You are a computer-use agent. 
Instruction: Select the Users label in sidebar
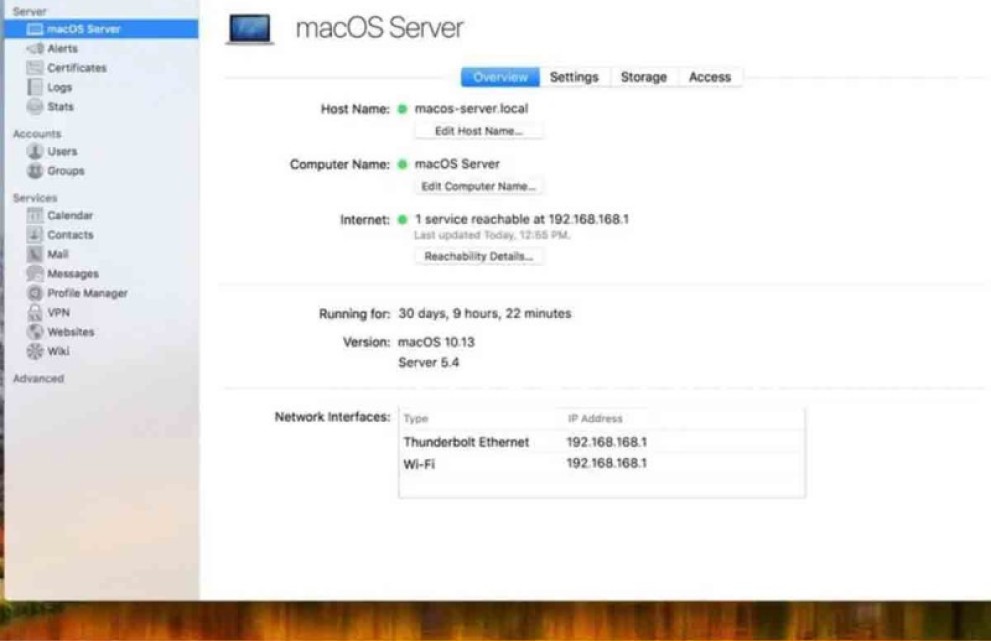point(62,151)
